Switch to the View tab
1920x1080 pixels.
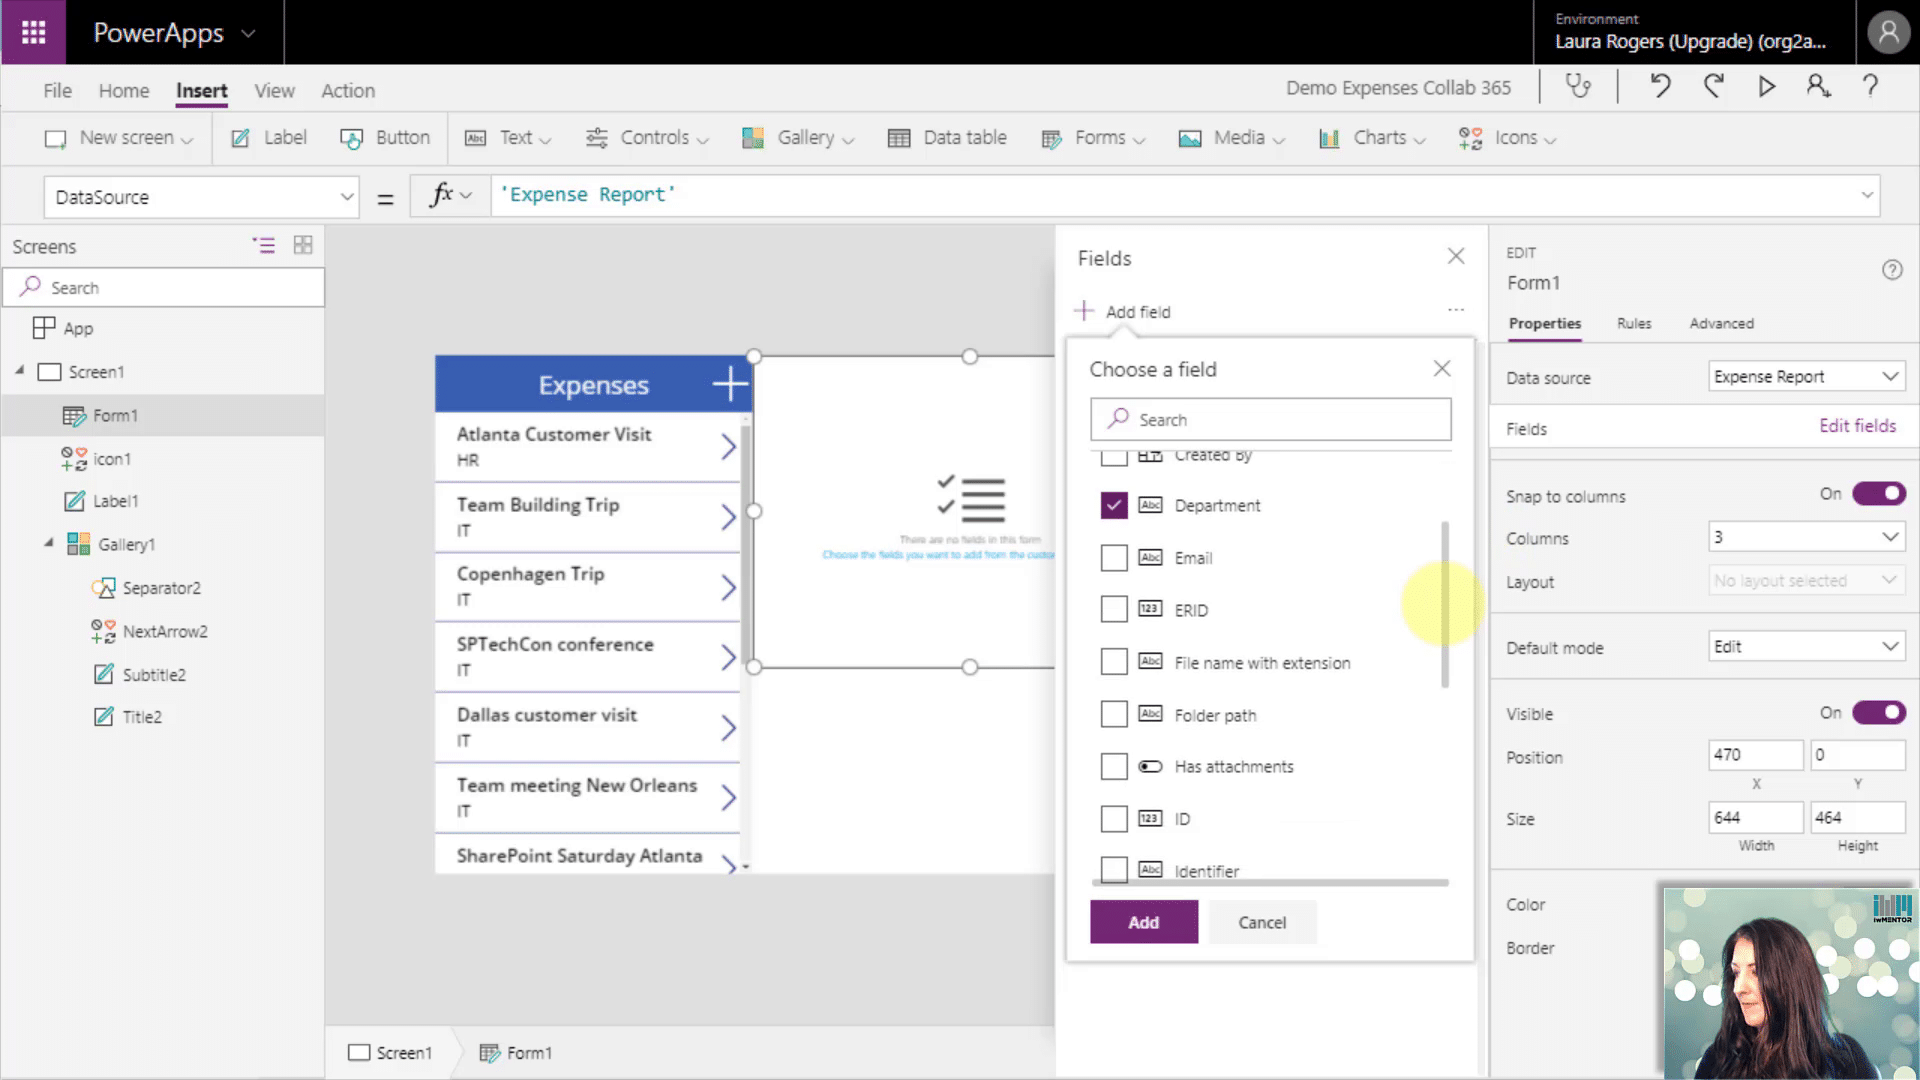274,90
